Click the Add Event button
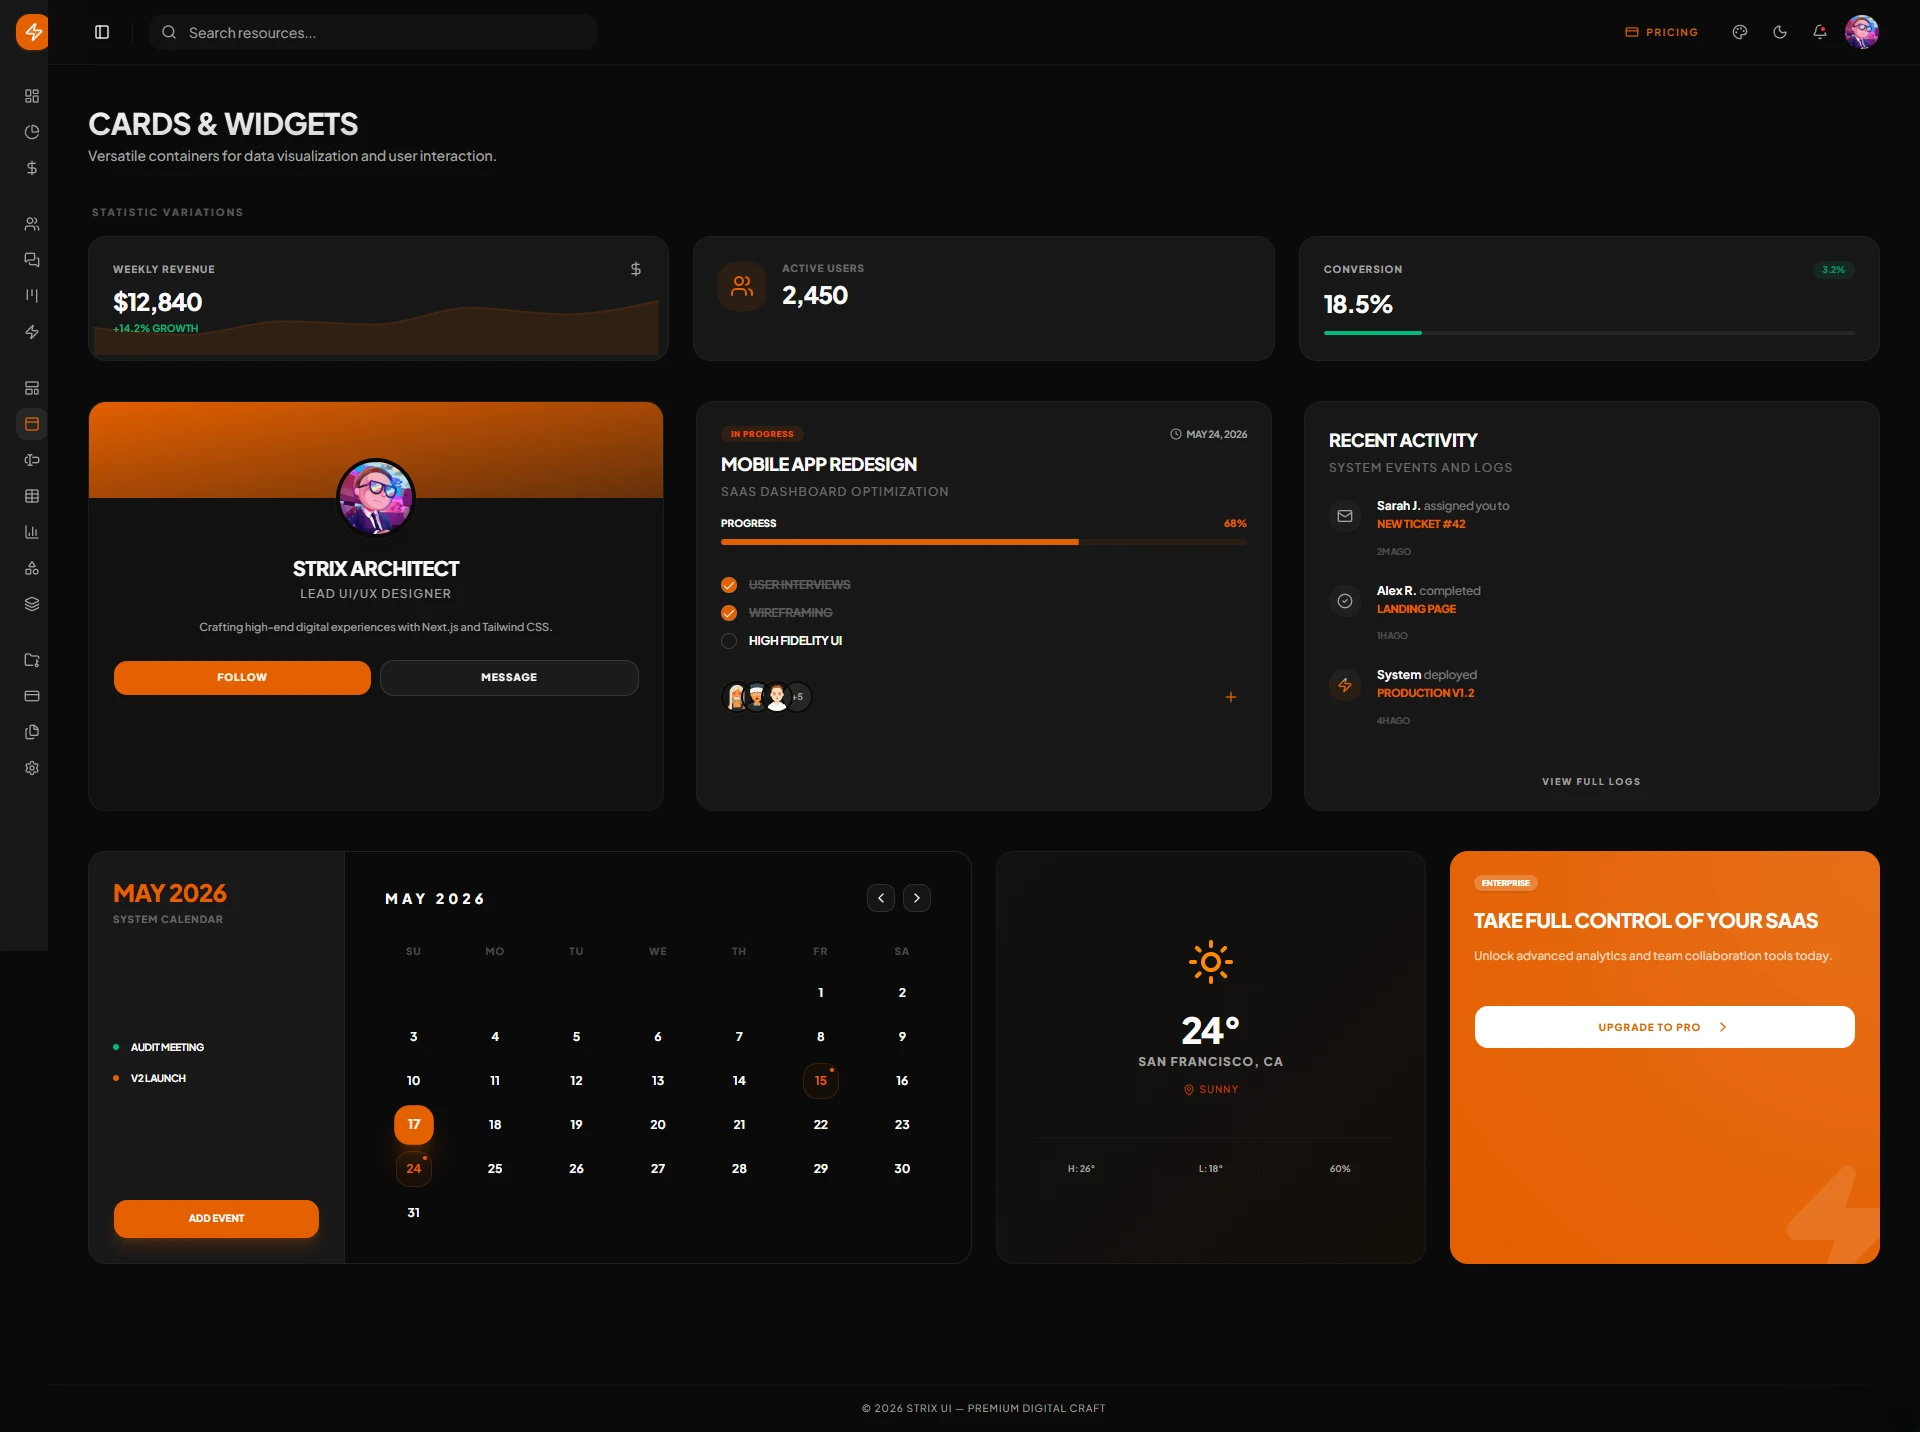Viewport: 1920px width, 1432px height. point(216,1218)
